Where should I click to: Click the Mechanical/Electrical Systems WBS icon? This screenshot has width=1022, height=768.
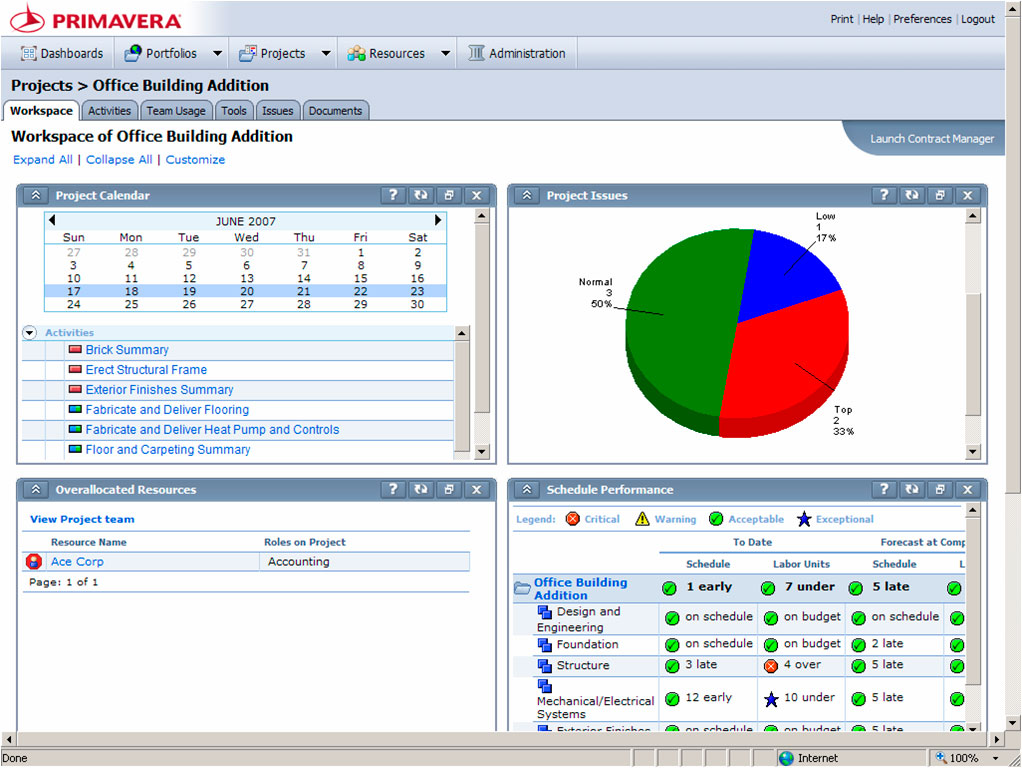(544, 686)
